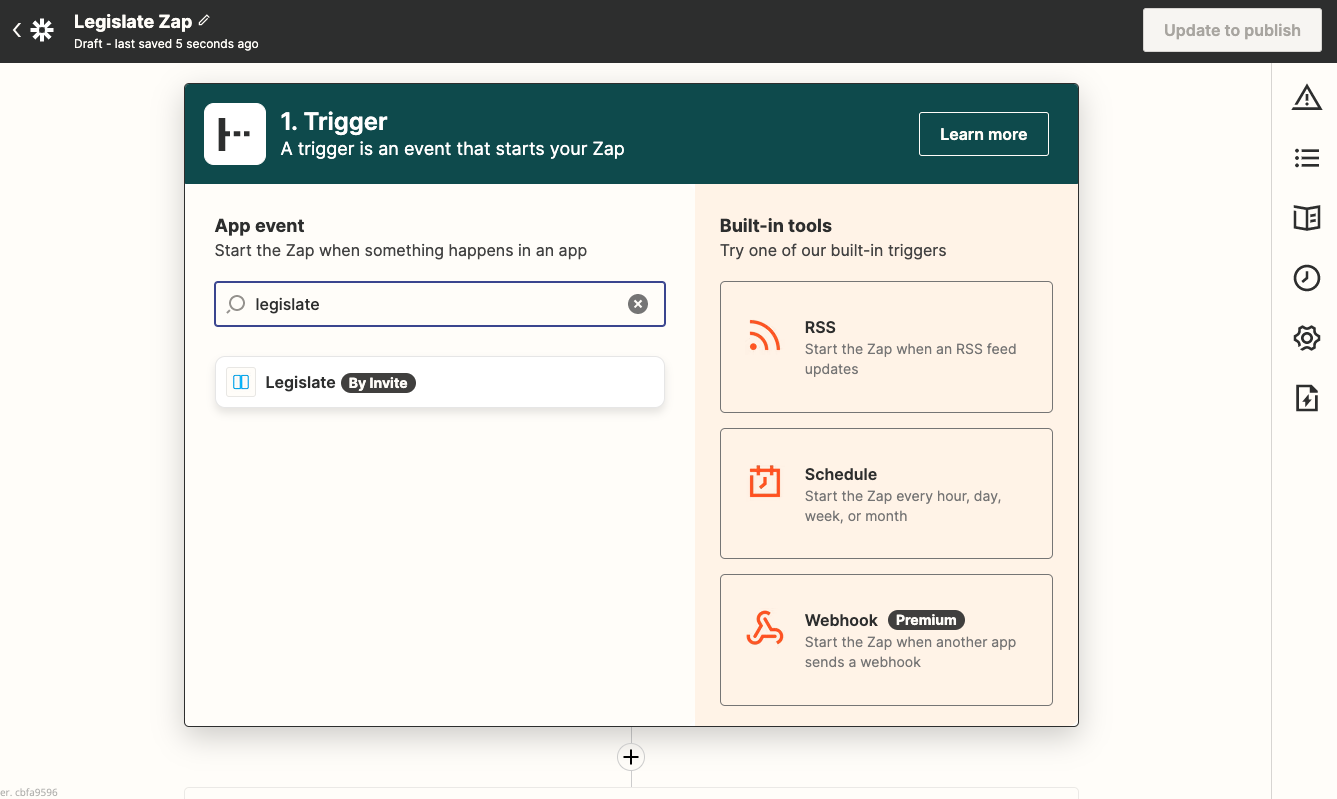The height and width of the screenshot is (799, 1337).
Task: Choose the RSS built-in trigger card
Action: point(886,347)
